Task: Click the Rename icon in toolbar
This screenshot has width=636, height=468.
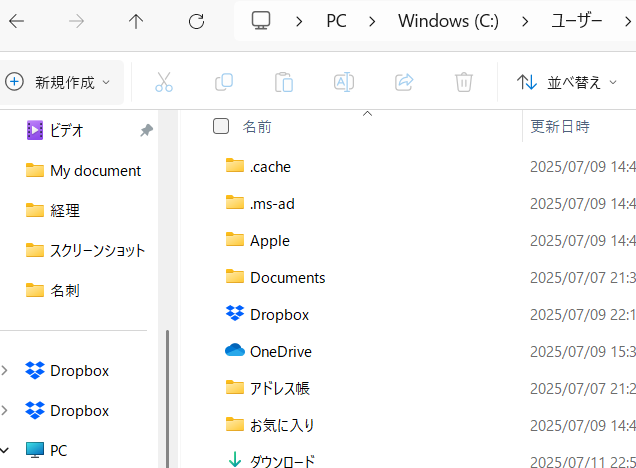Action: click(x=344, y=82)
